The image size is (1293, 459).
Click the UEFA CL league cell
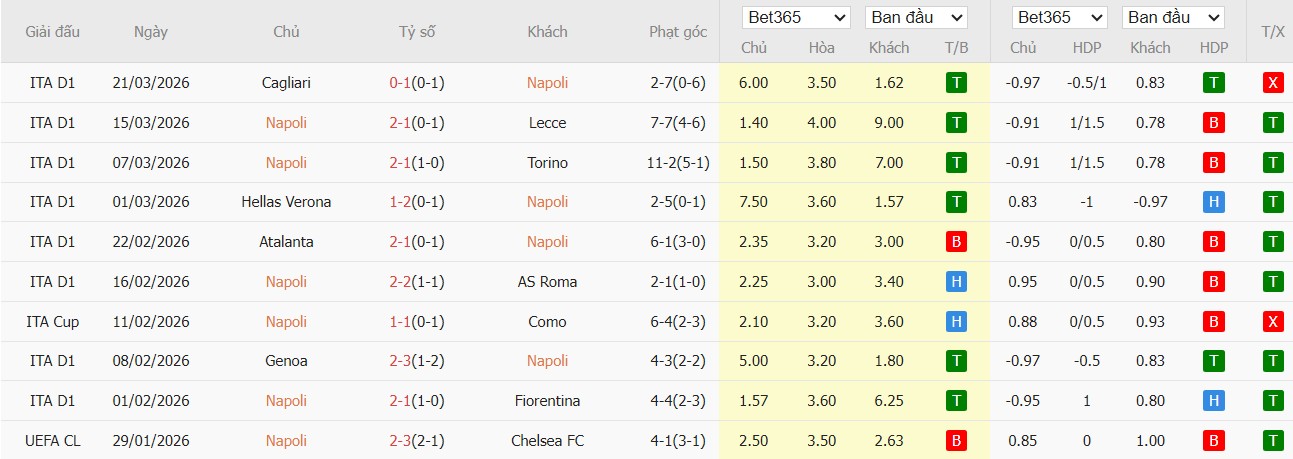(x=53, y=441)
